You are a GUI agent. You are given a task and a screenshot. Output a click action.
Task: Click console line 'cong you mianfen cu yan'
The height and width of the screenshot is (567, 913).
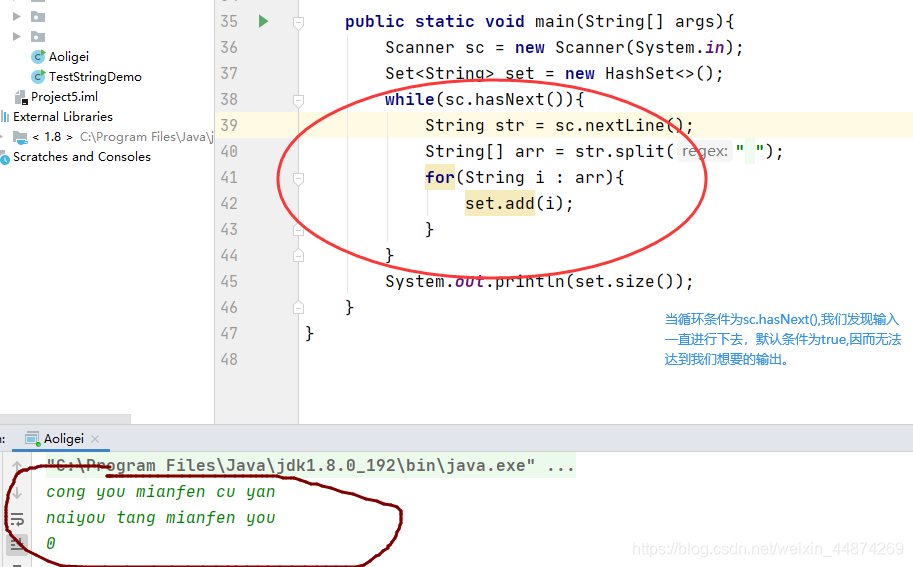pos(161,492)
